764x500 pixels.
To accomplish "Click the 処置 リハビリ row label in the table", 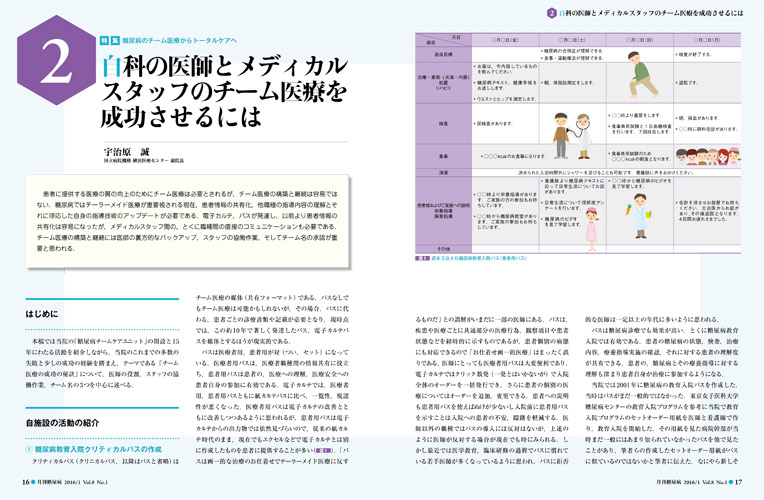I will tap(443, 83).
